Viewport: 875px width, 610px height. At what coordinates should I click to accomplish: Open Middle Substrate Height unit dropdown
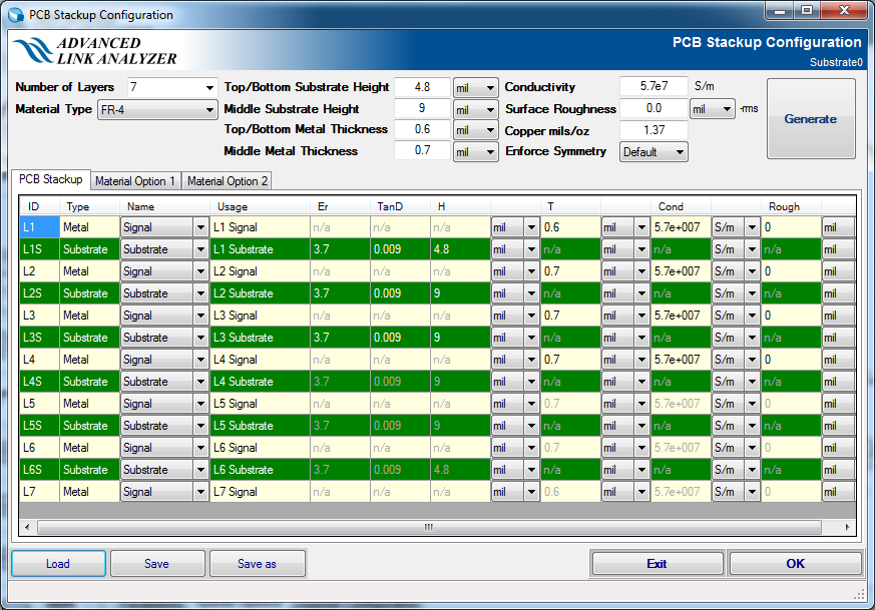coord(475,109)
